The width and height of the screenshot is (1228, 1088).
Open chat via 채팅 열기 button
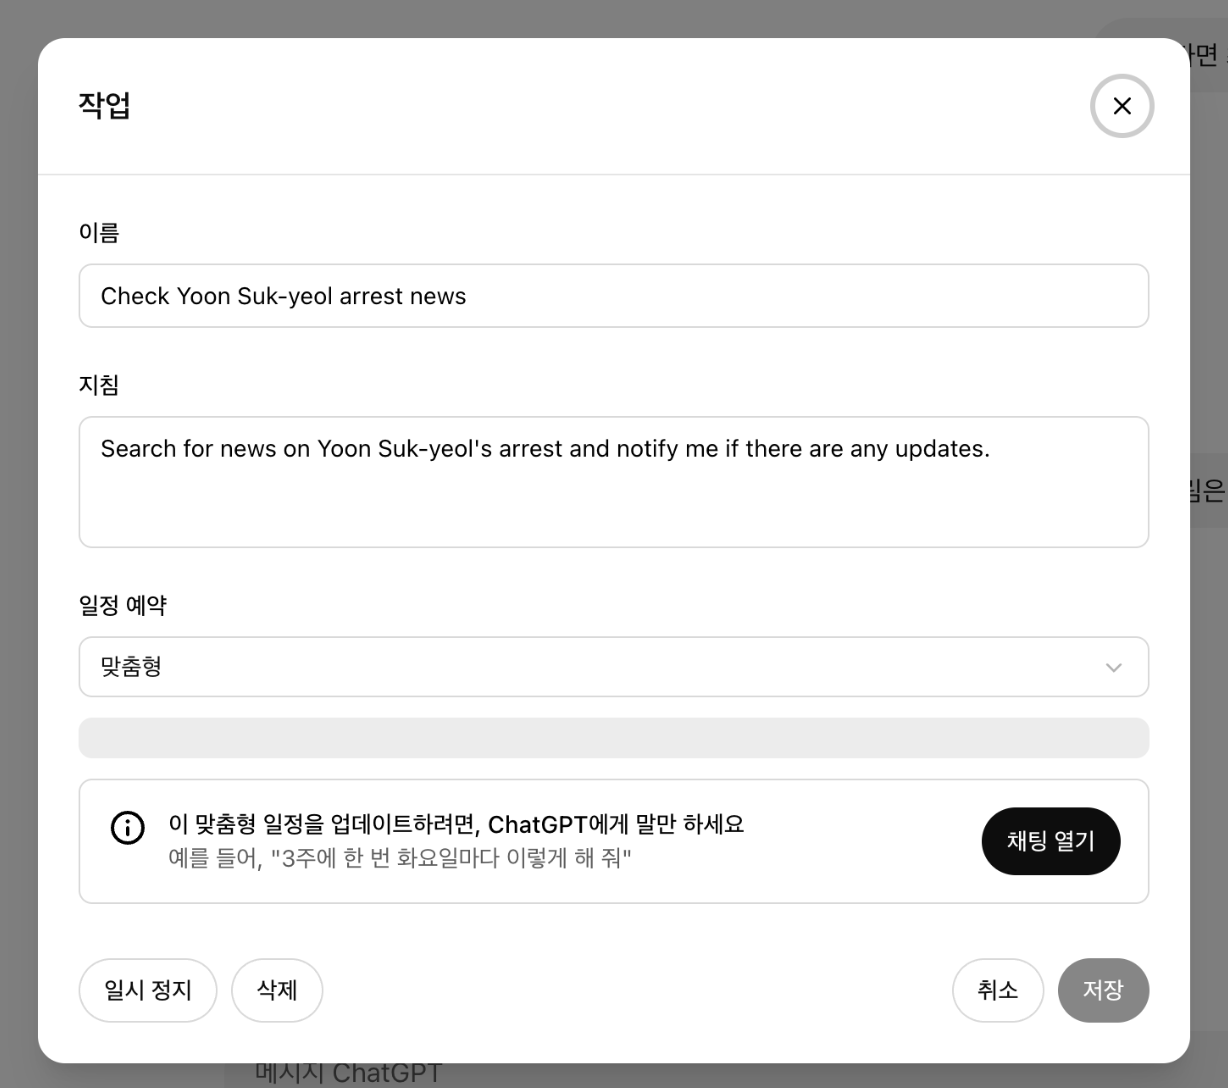(x=1051, y=841)
